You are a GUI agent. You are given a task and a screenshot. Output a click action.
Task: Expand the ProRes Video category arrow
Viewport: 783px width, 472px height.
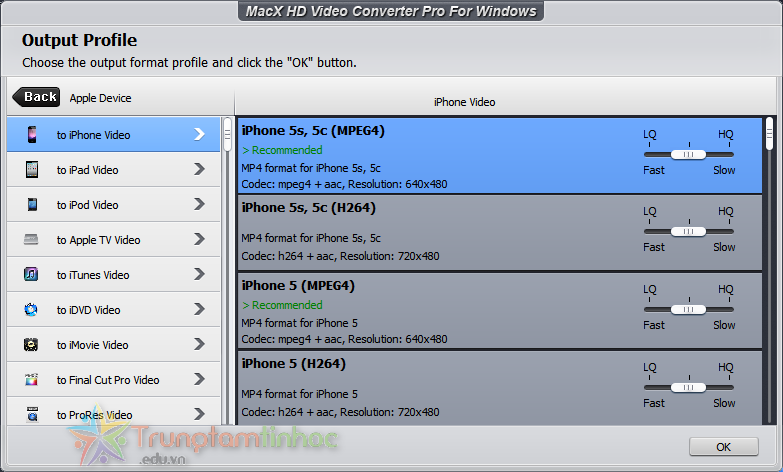199,414
